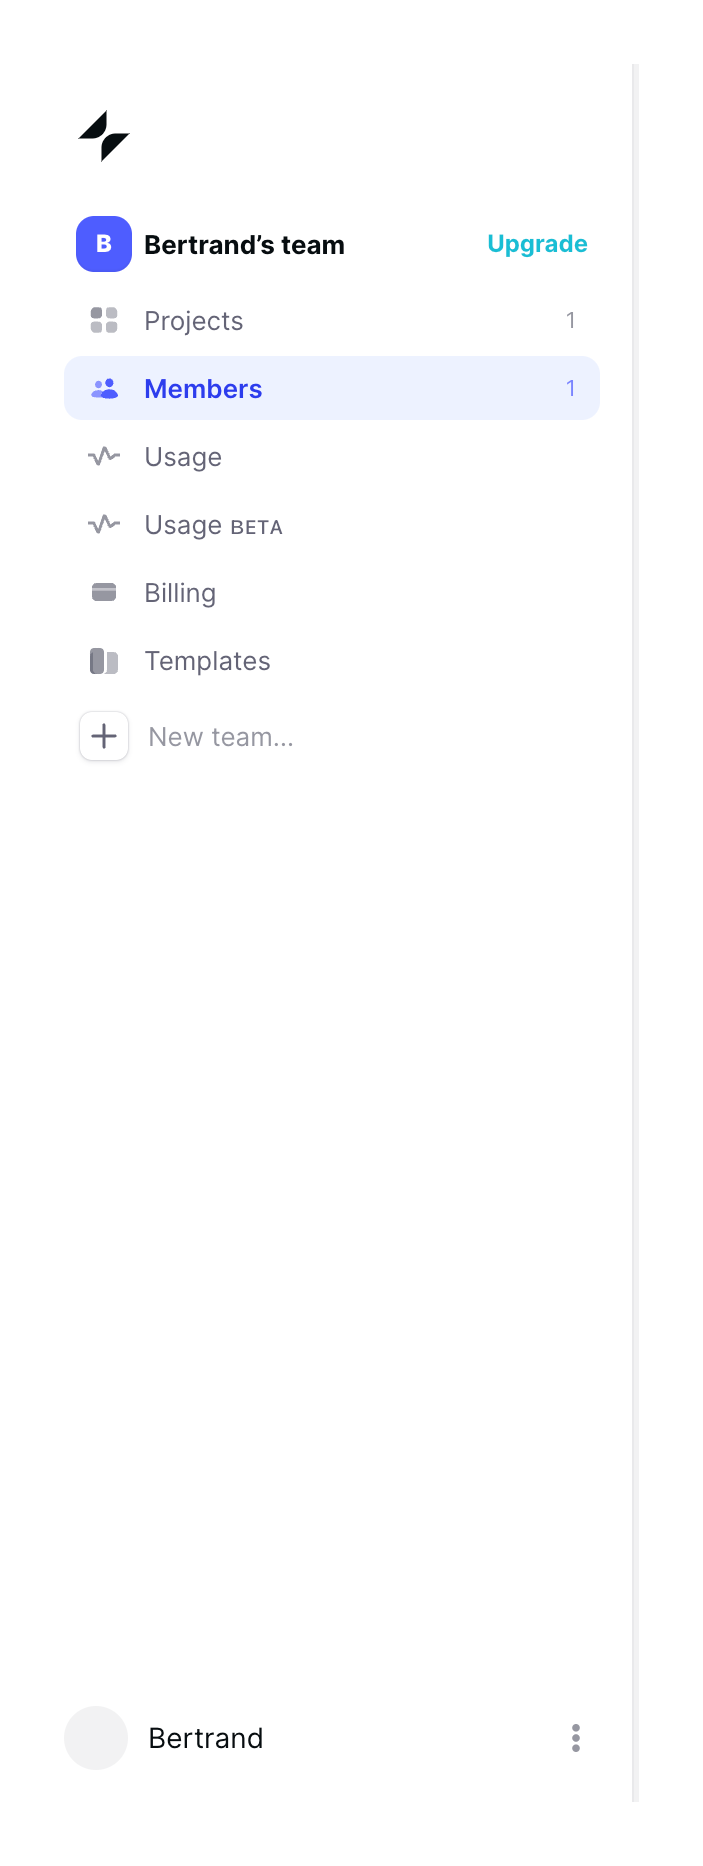This screenshot has width=703, height=1866.
Task: Select Bertrand's team name
Action: point(244,243)
